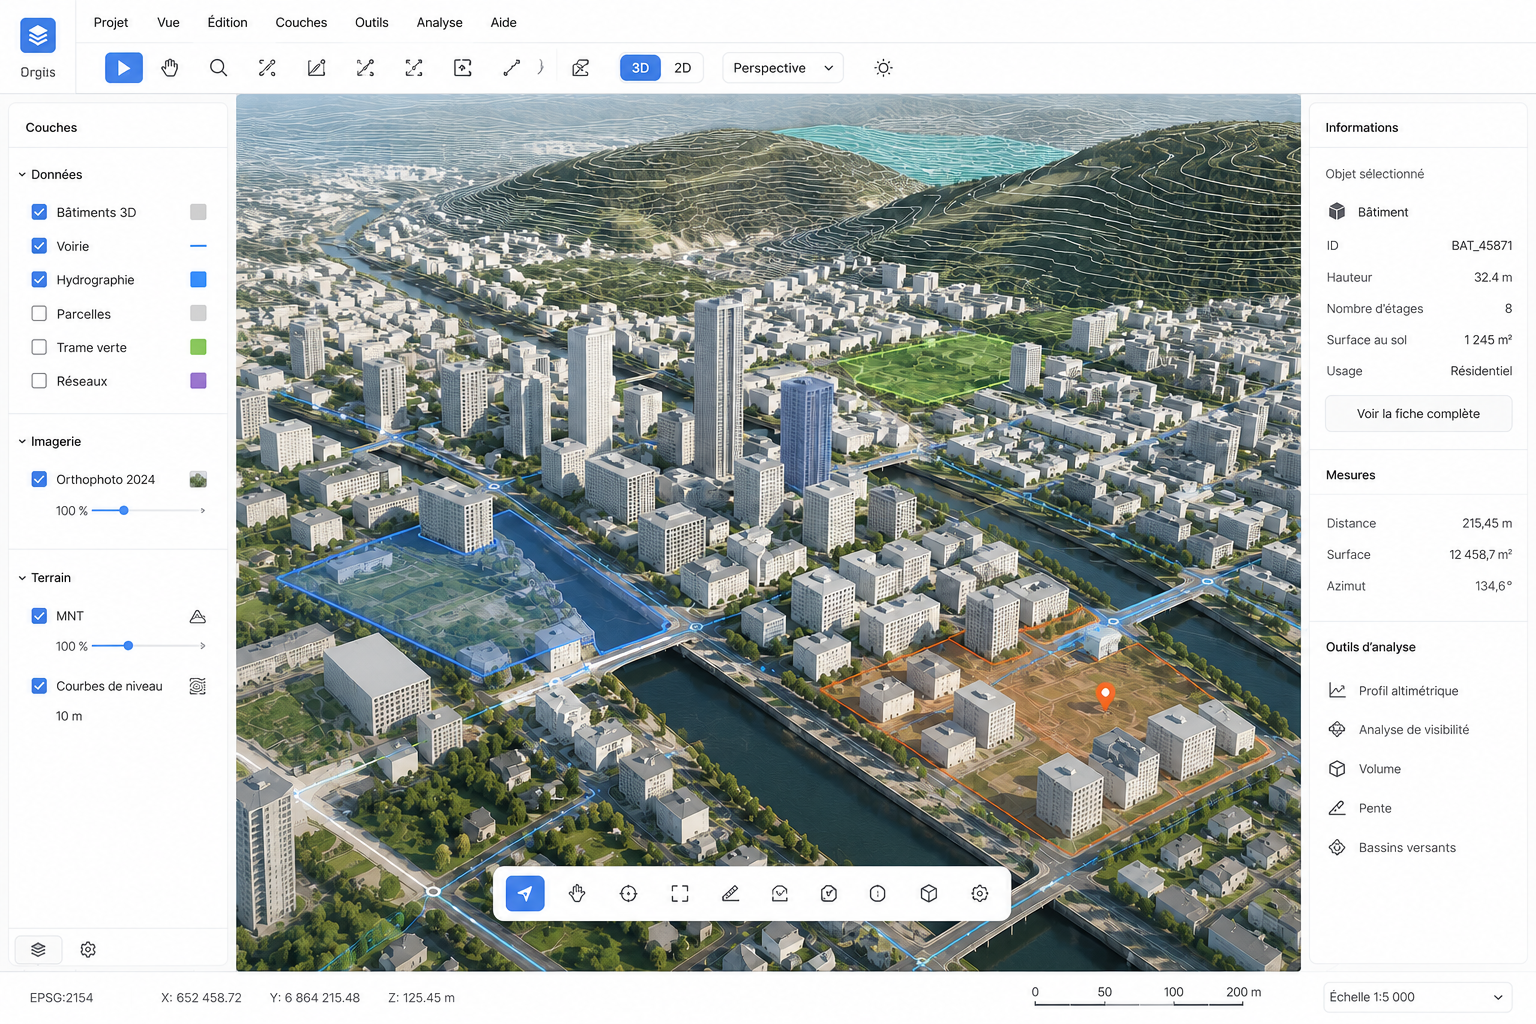Screen dimensions: 1536x1024
Task: Click Voir la fiche complète button
Action: [1418, 414]
